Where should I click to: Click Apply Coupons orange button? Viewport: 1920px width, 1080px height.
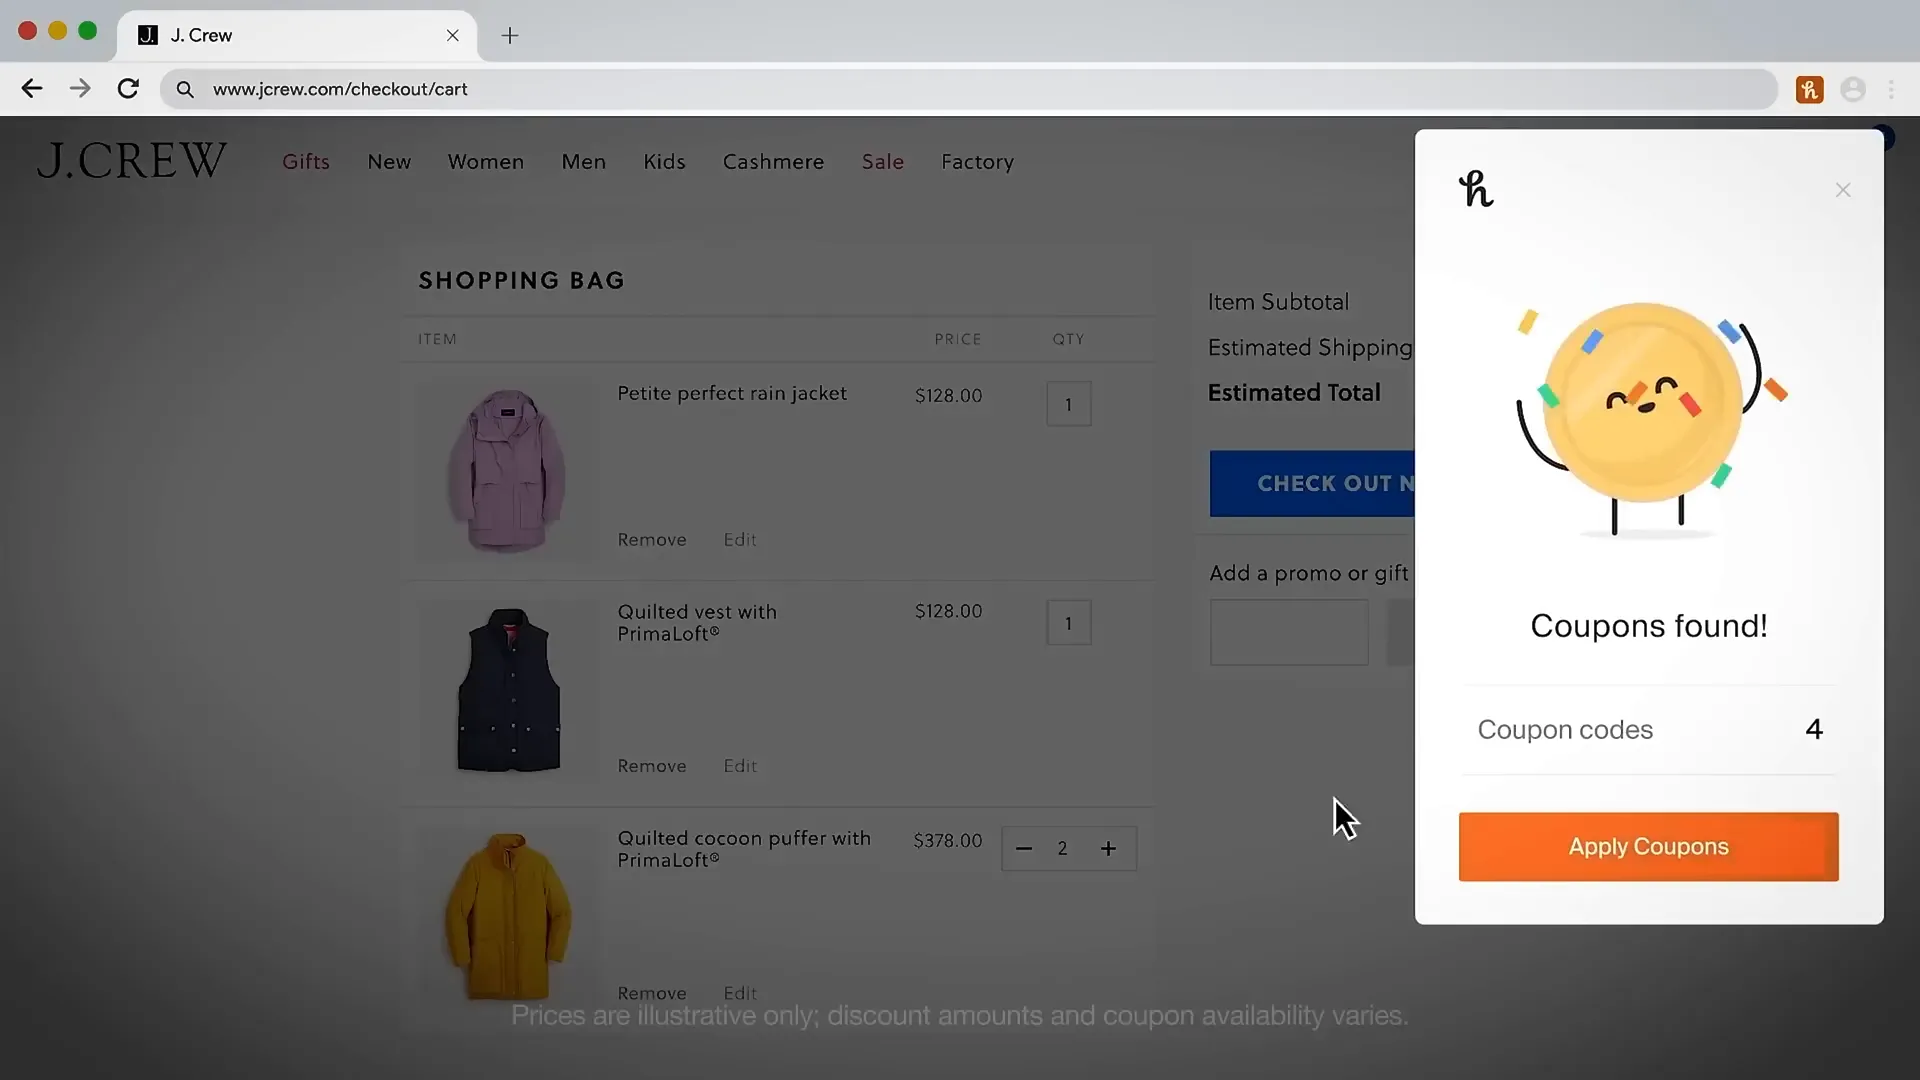[1648, 847]
